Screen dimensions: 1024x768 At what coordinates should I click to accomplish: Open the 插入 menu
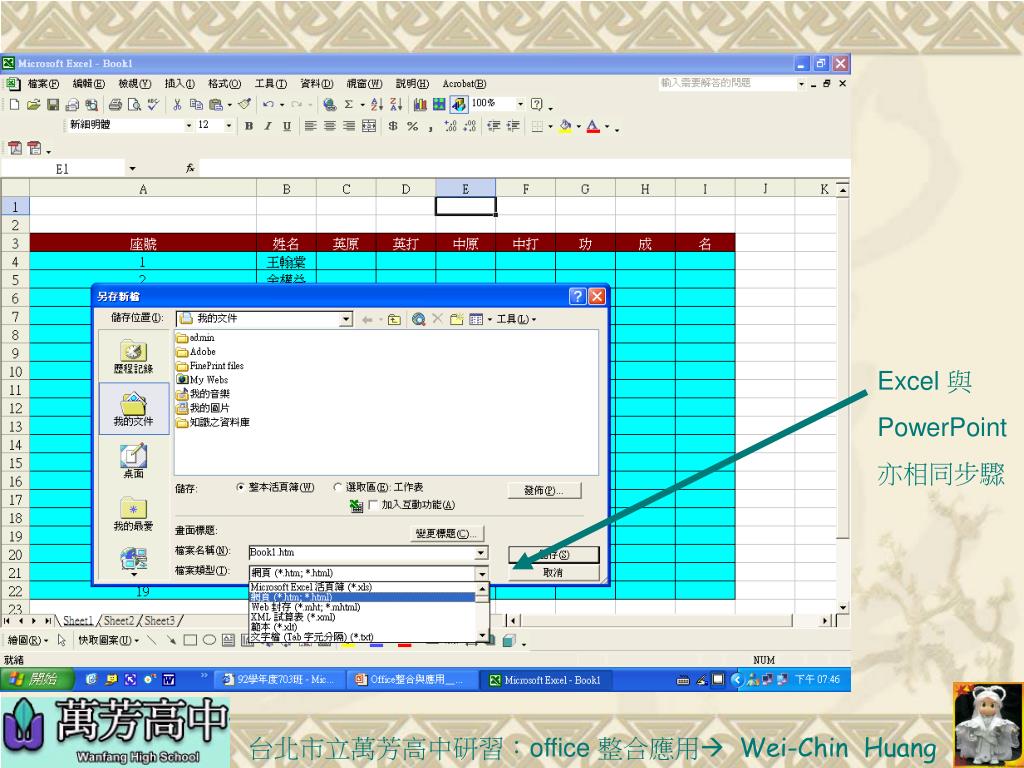click(180, 84)
